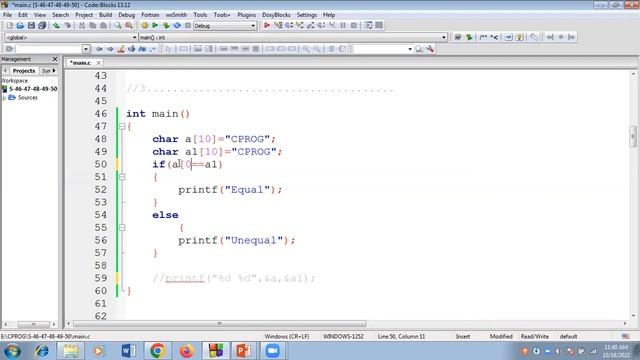640x360 pixels.
Task: Start debugging with the red arrow icon
Action: [267, 25]
